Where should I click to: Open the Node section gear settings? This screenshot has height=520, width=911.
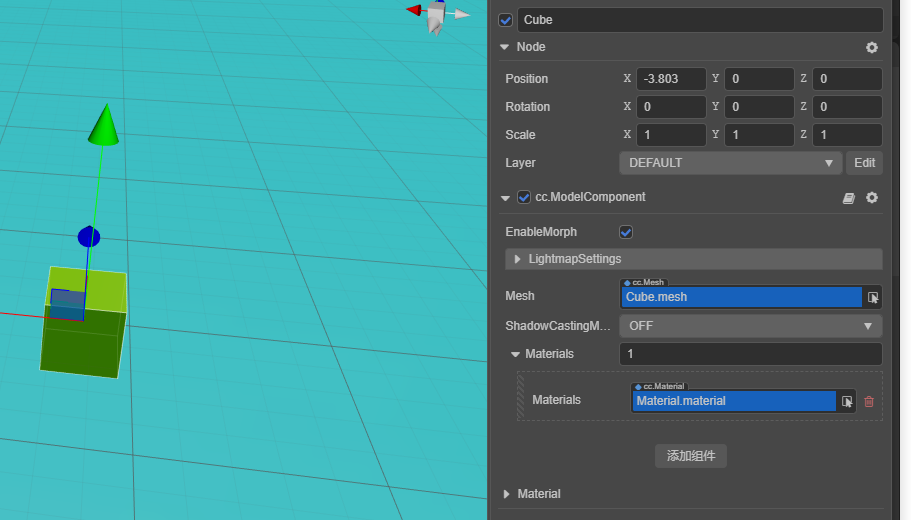(x=871, y=48)
